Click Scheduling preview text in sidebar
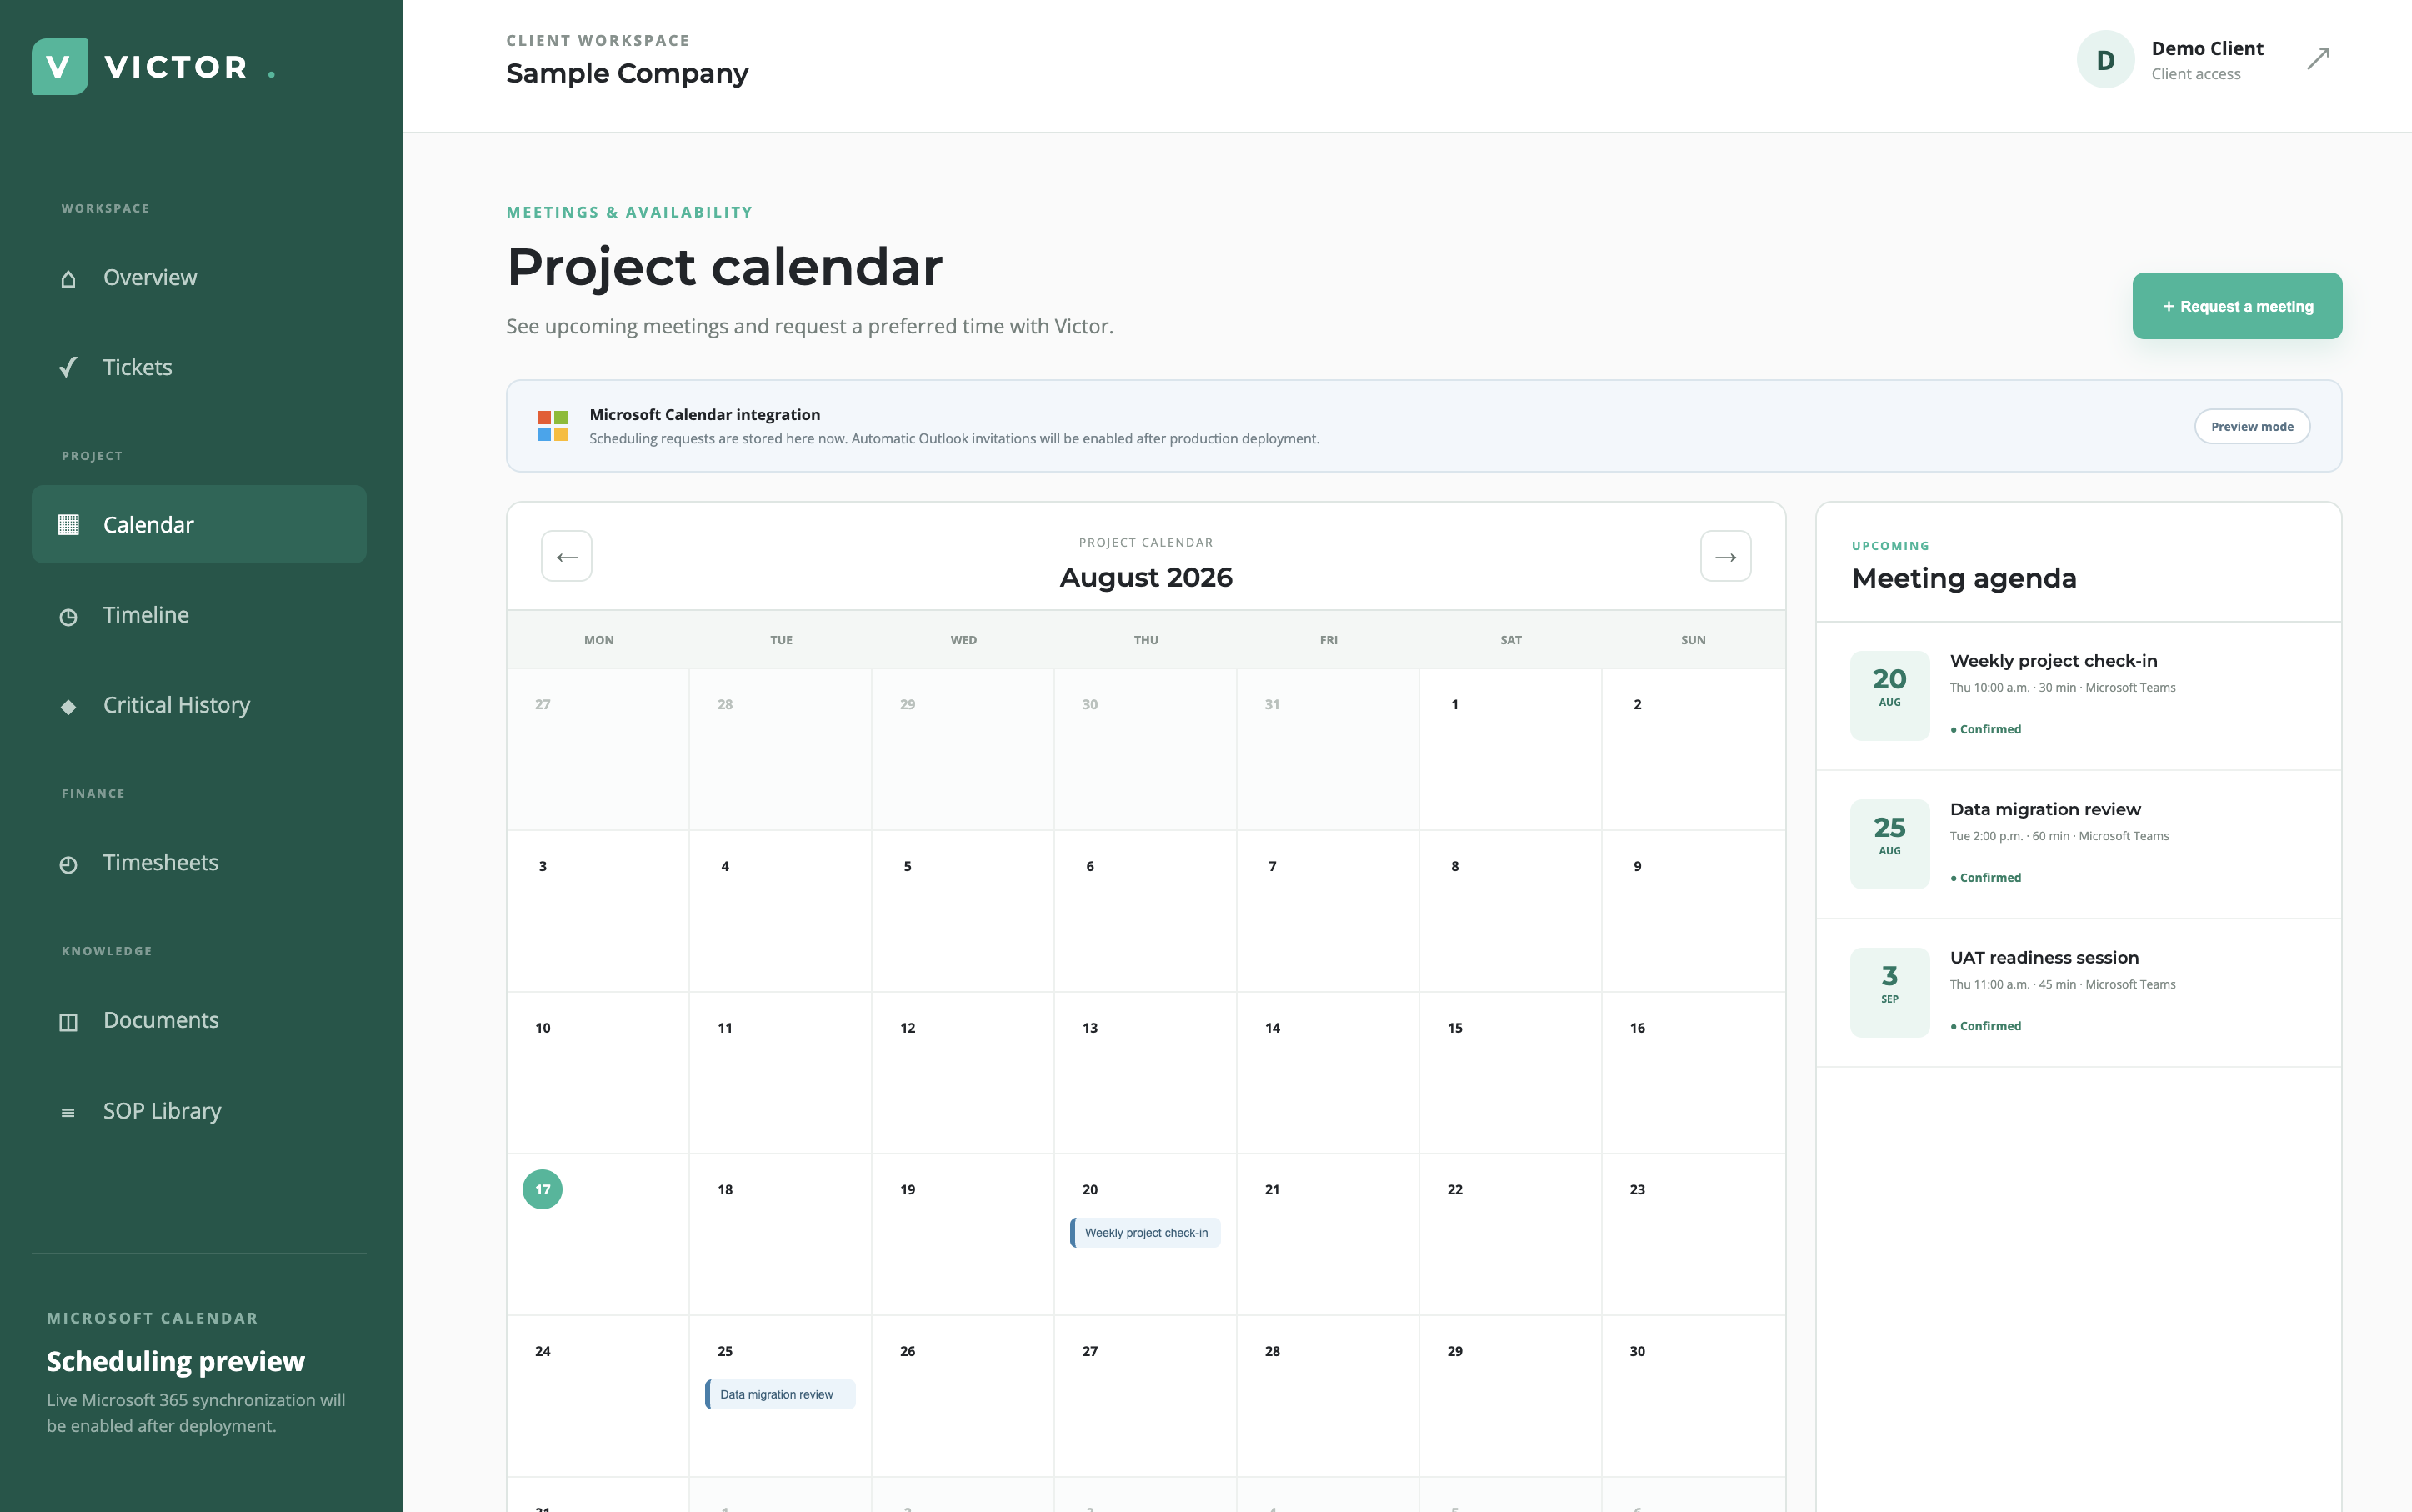 pyautogui.click(x=176, y=1361)
